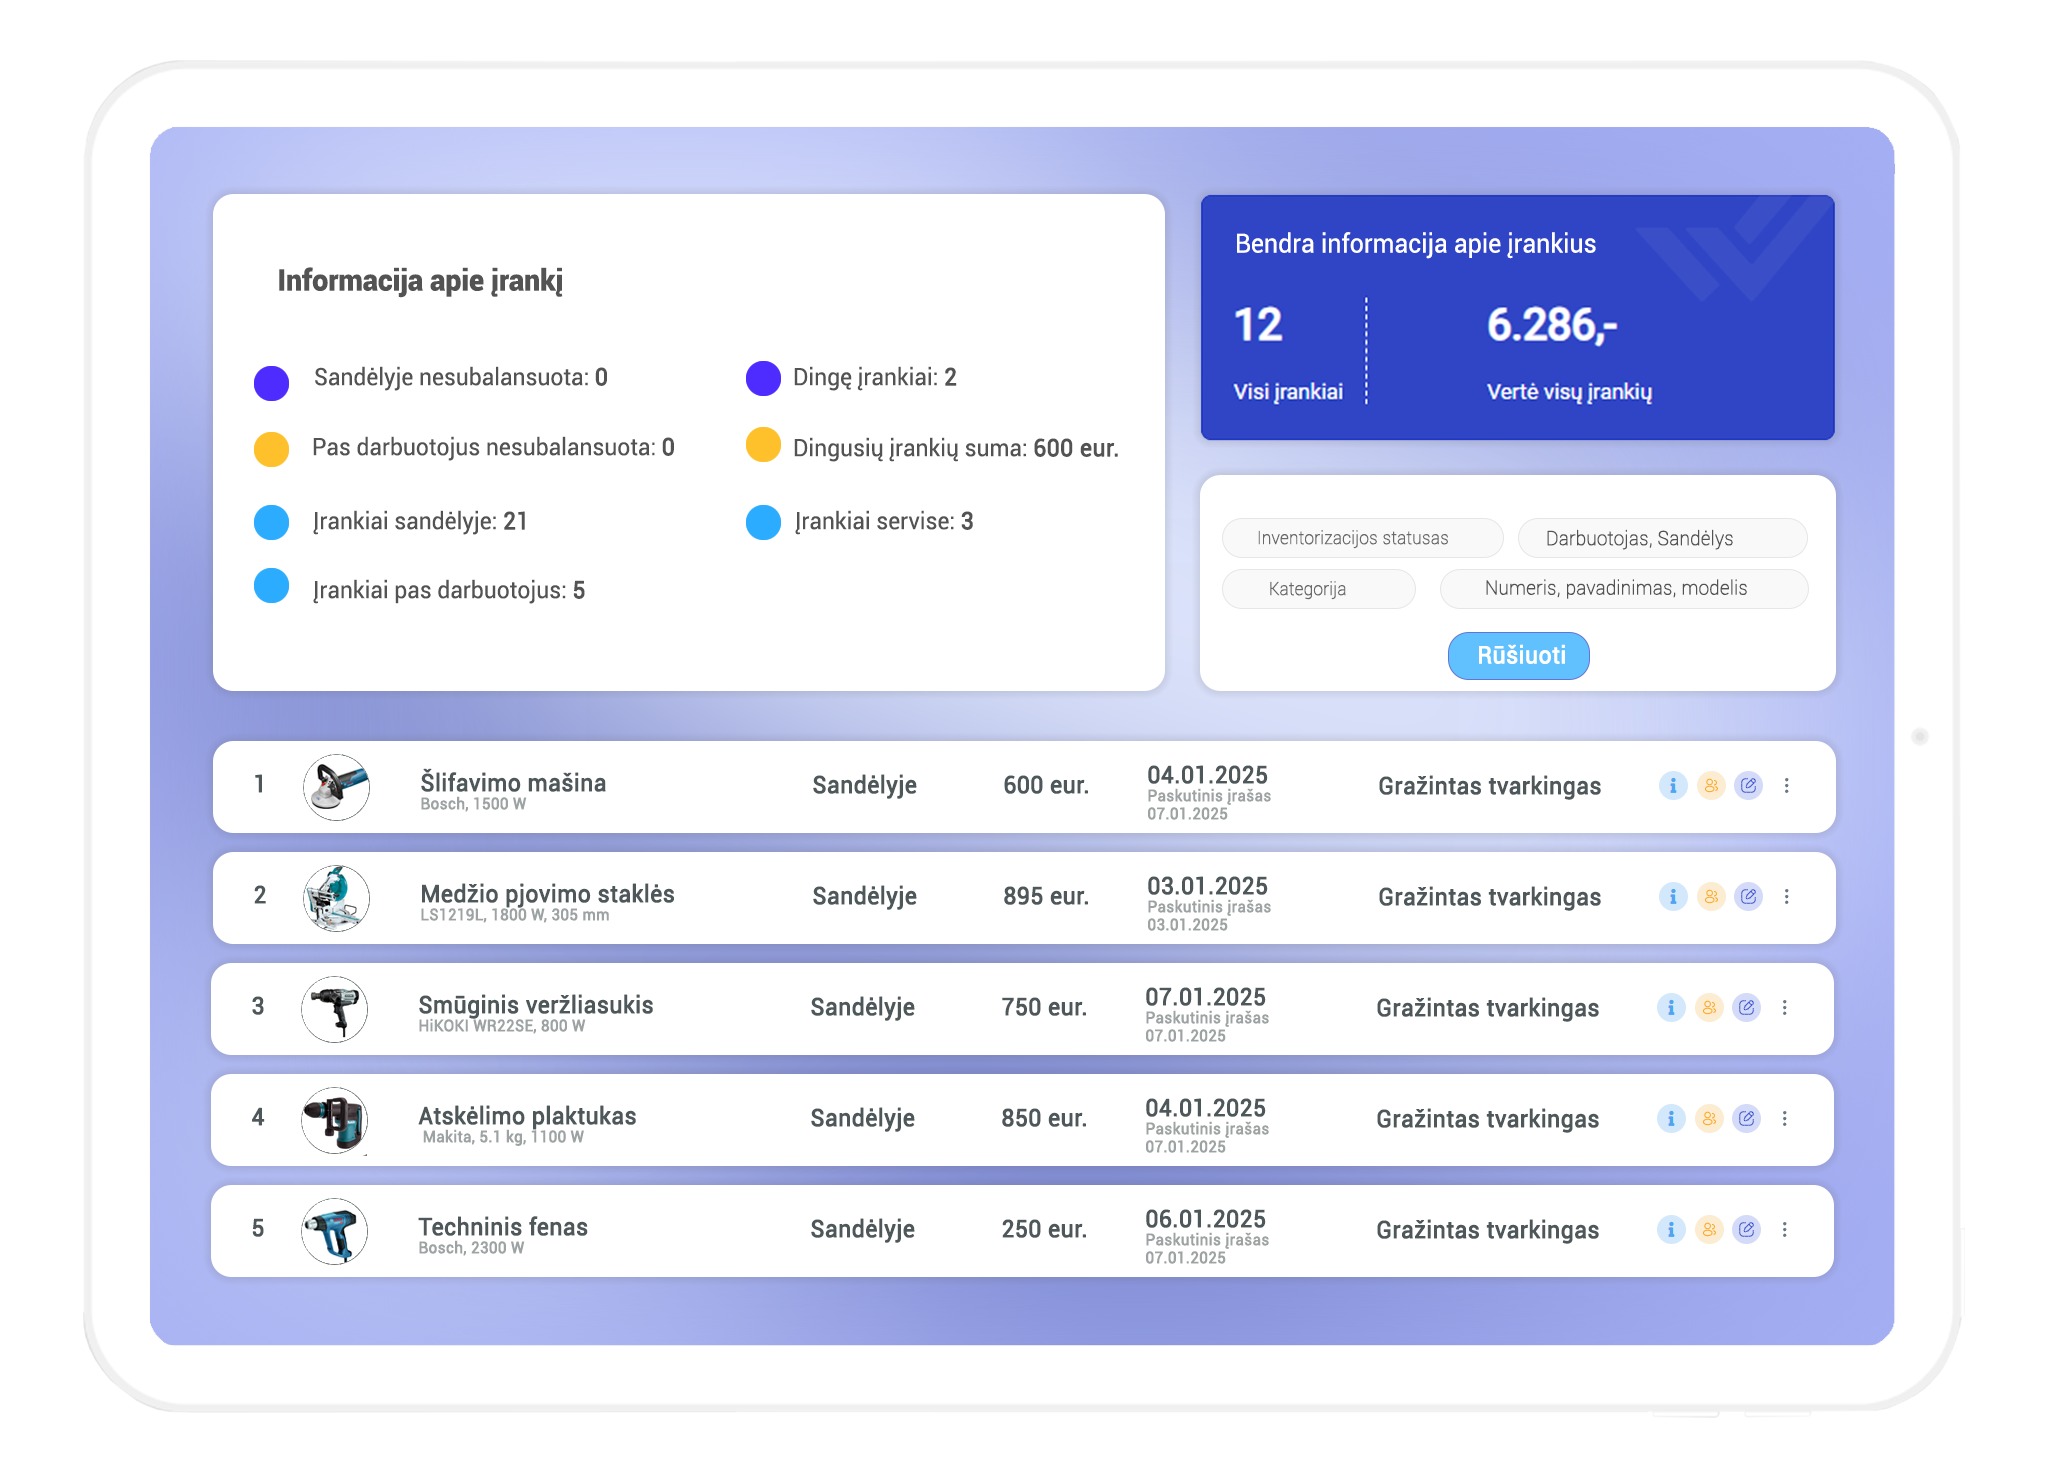Click the Techninis fenas tool name
The width and height of the screenshot is (2048, 1478).
pyautogui.click(x=502, y=1227)
